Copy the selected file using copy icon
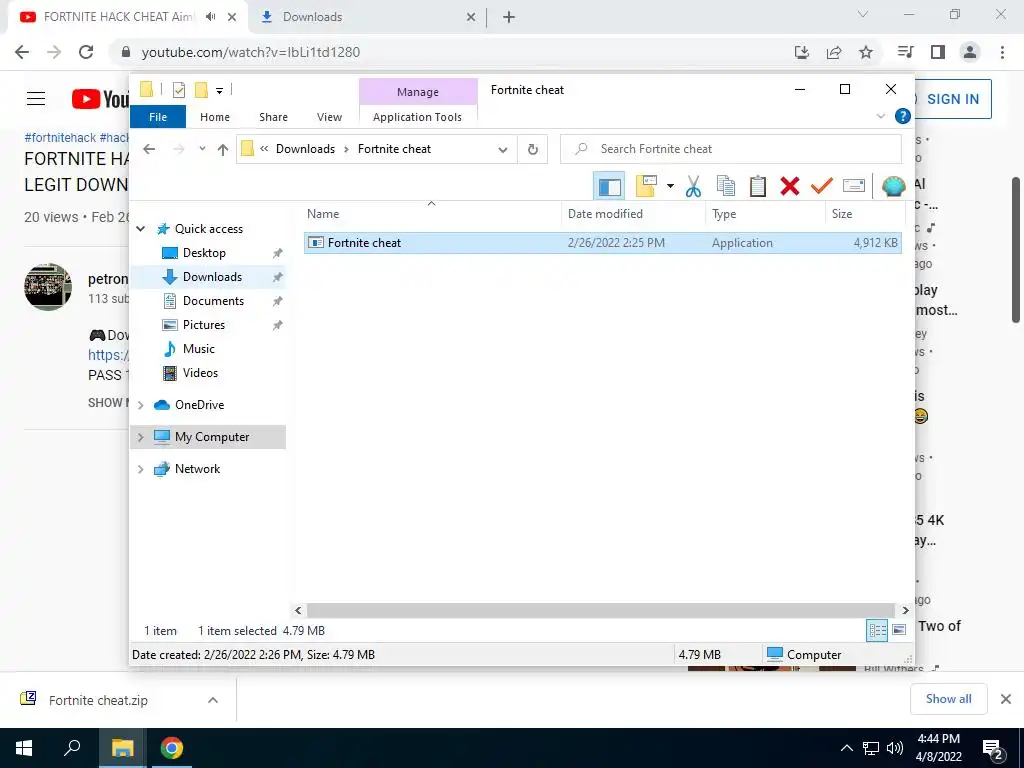 tap(726, 186)
